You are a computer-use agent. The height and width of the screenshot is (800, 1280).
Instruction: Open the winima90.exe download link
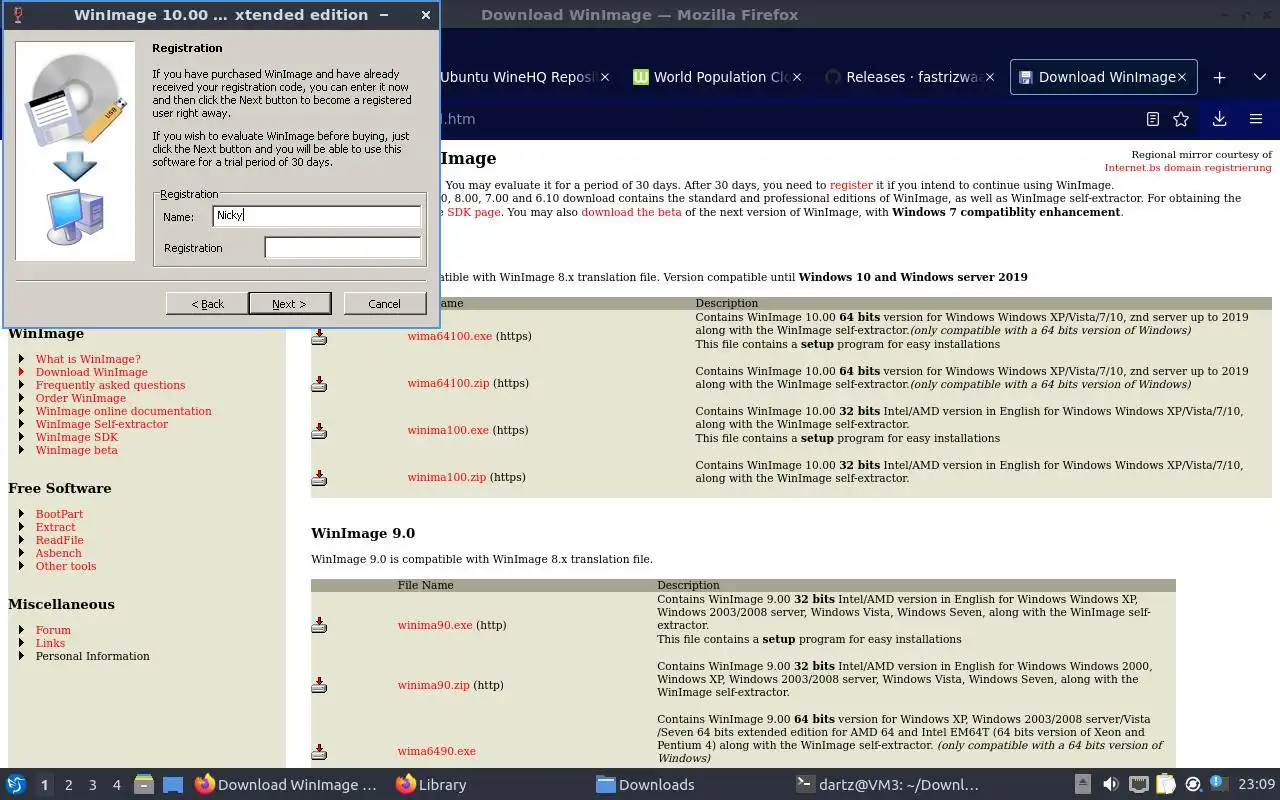click(435, 625)
